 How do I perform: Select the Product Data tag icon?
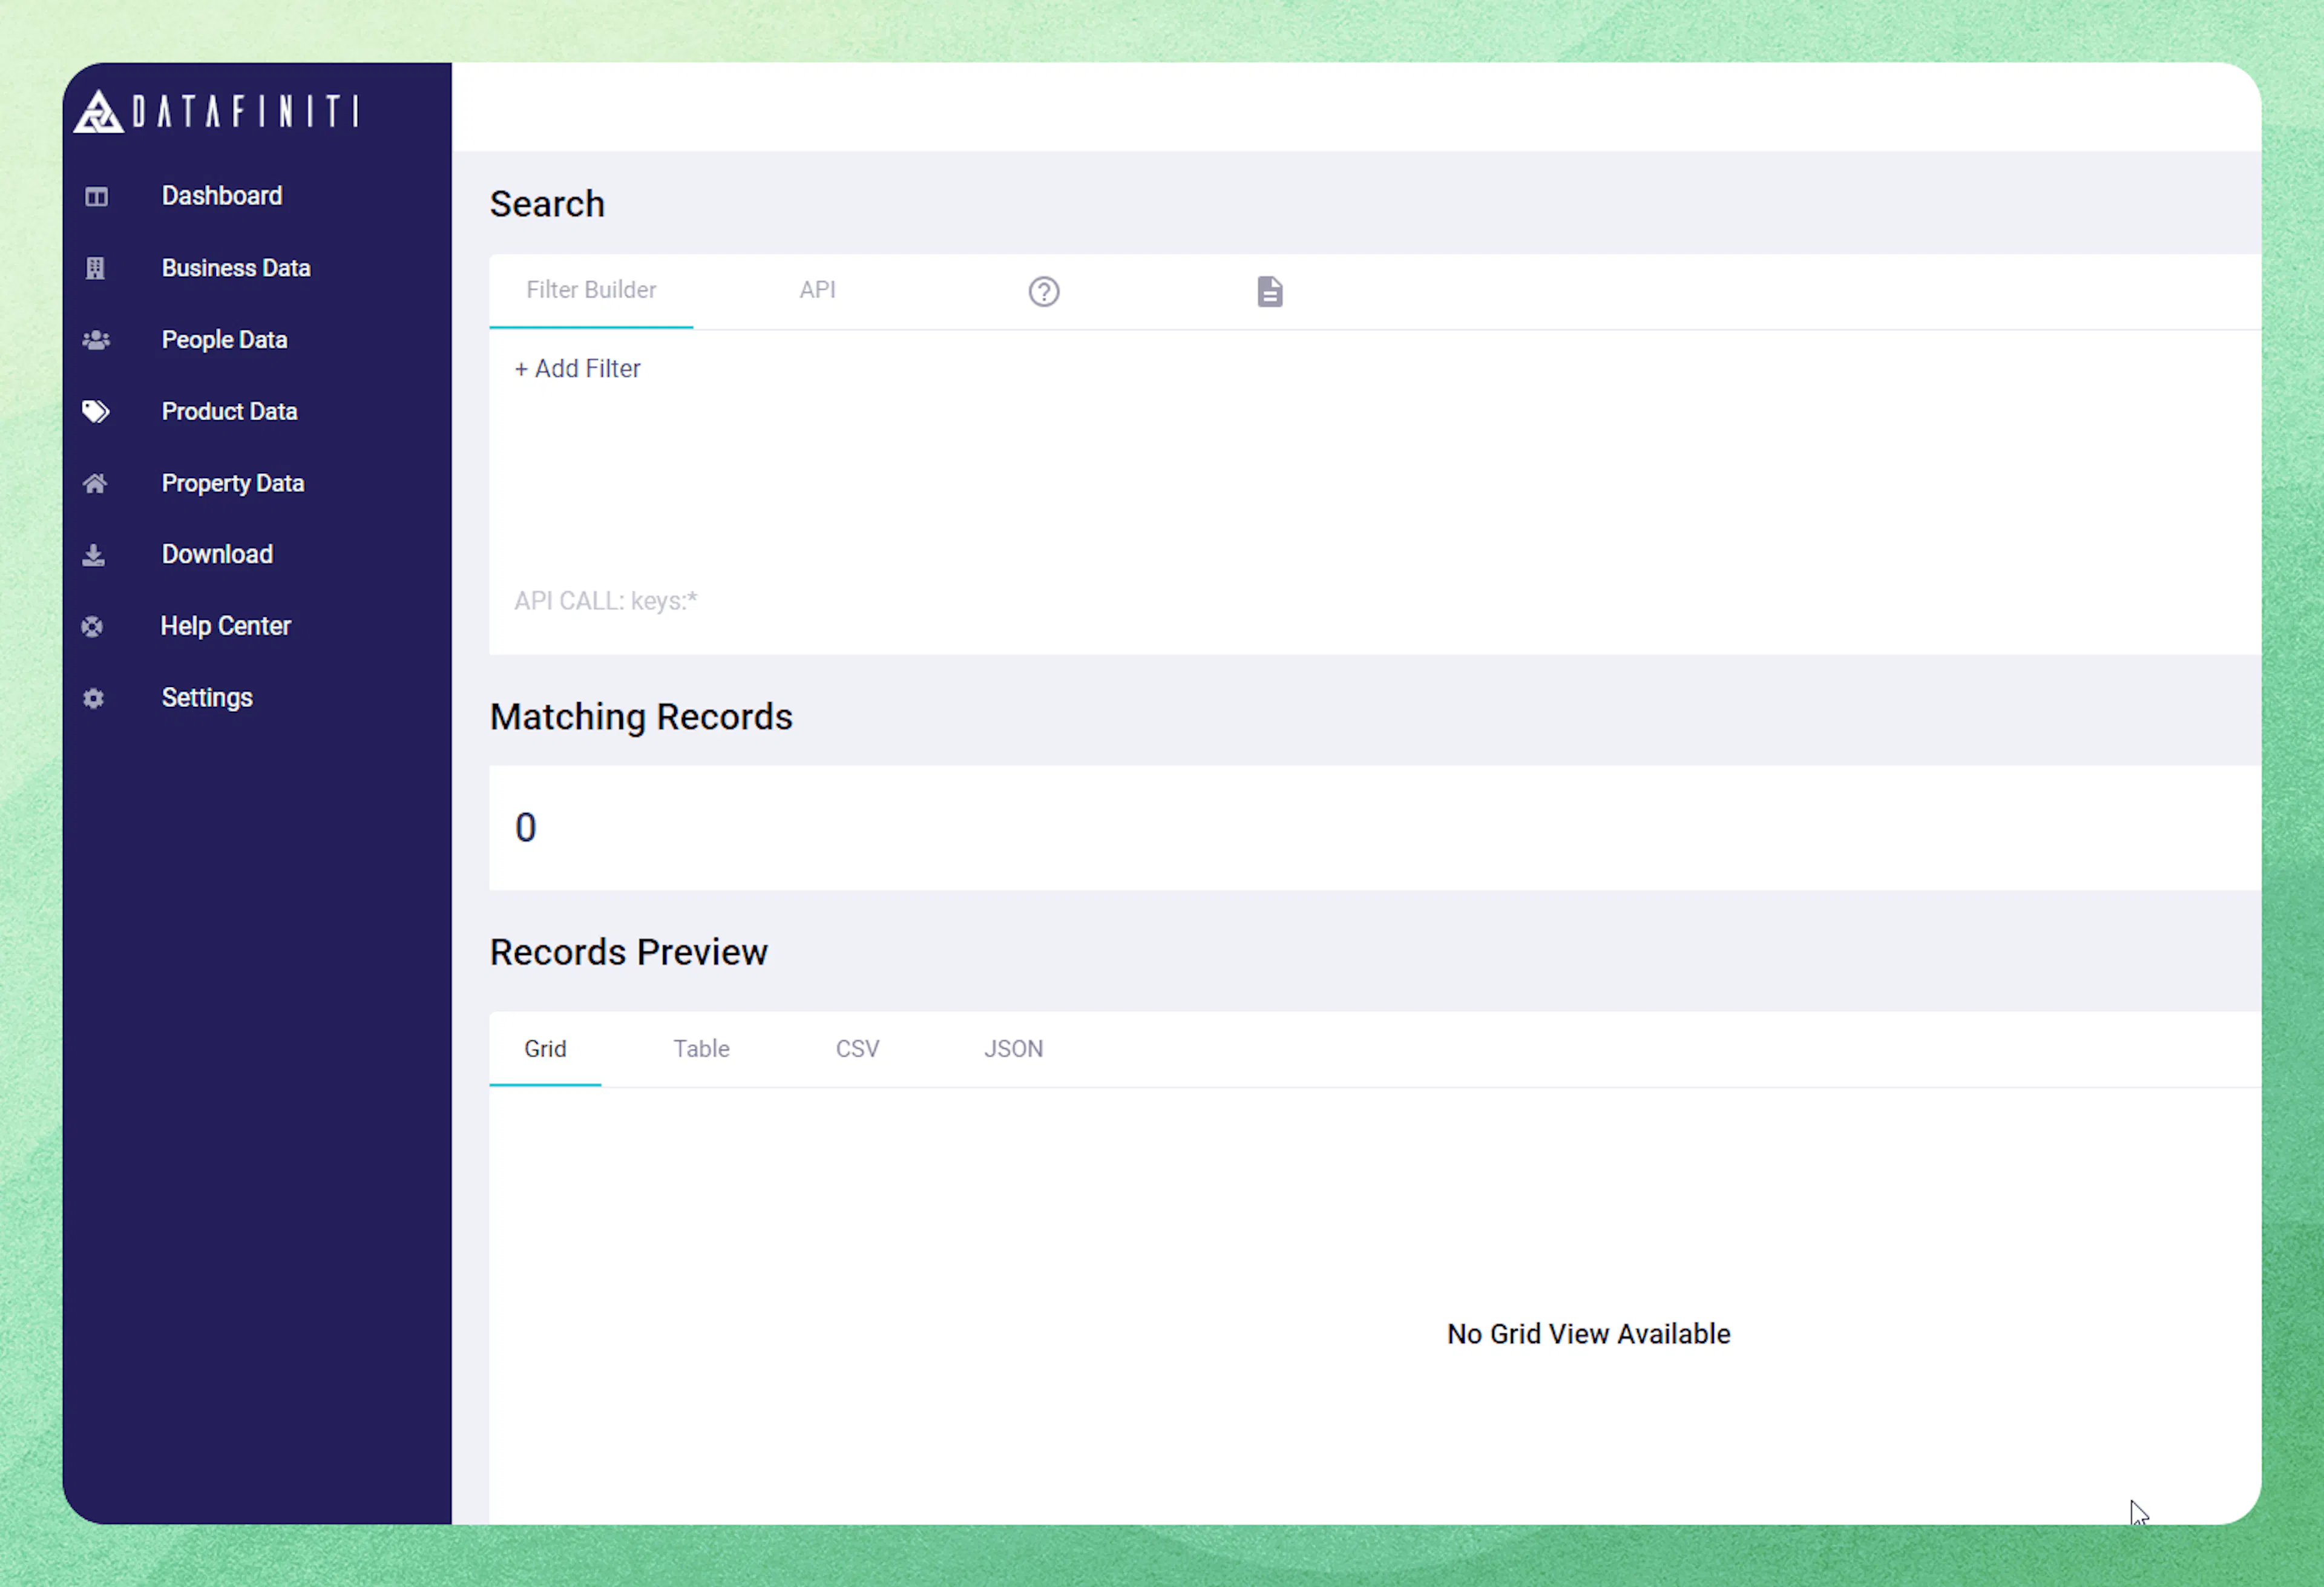(95, 411)
